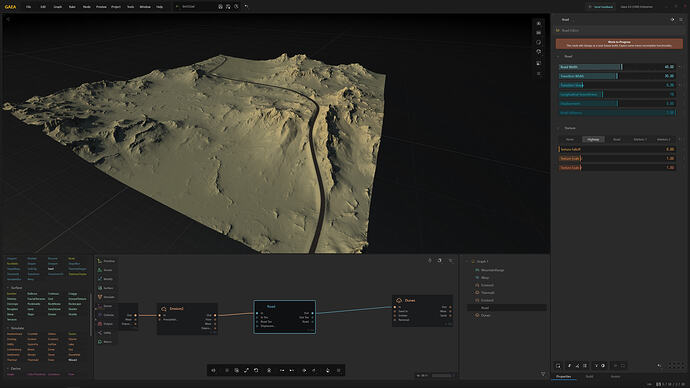Open the Window menu
Image resolution: width=690 pixels, height=388 pixels.
coord(145,7)
